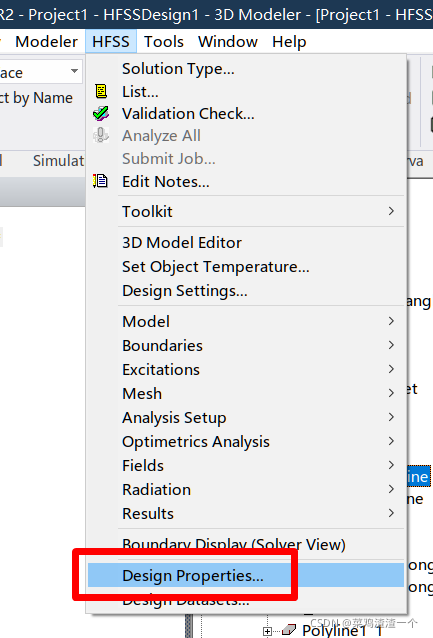Click the green Validation Check icon
This screenshot has width=433, height=638.
(x=101, y=114)
